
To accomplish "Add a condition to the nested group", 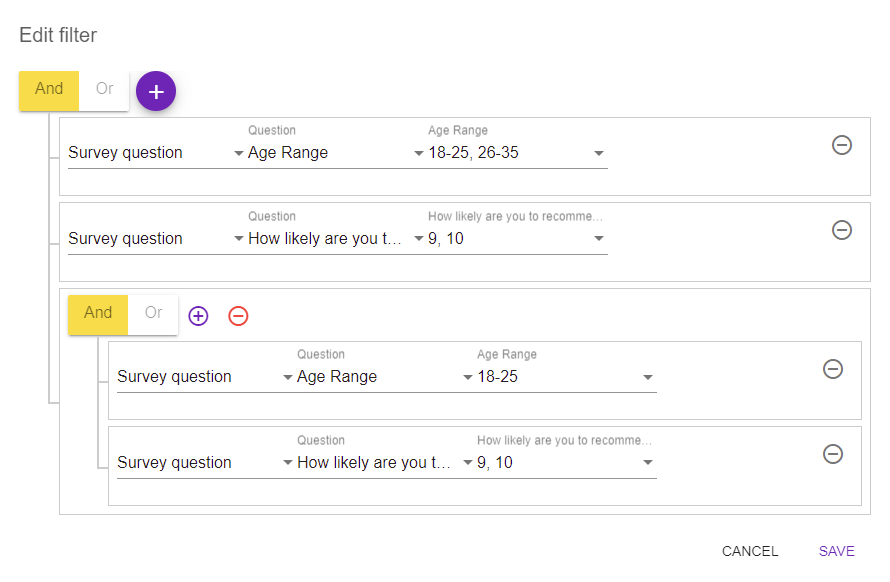I will pyautogui.click(x=198, y=316).
